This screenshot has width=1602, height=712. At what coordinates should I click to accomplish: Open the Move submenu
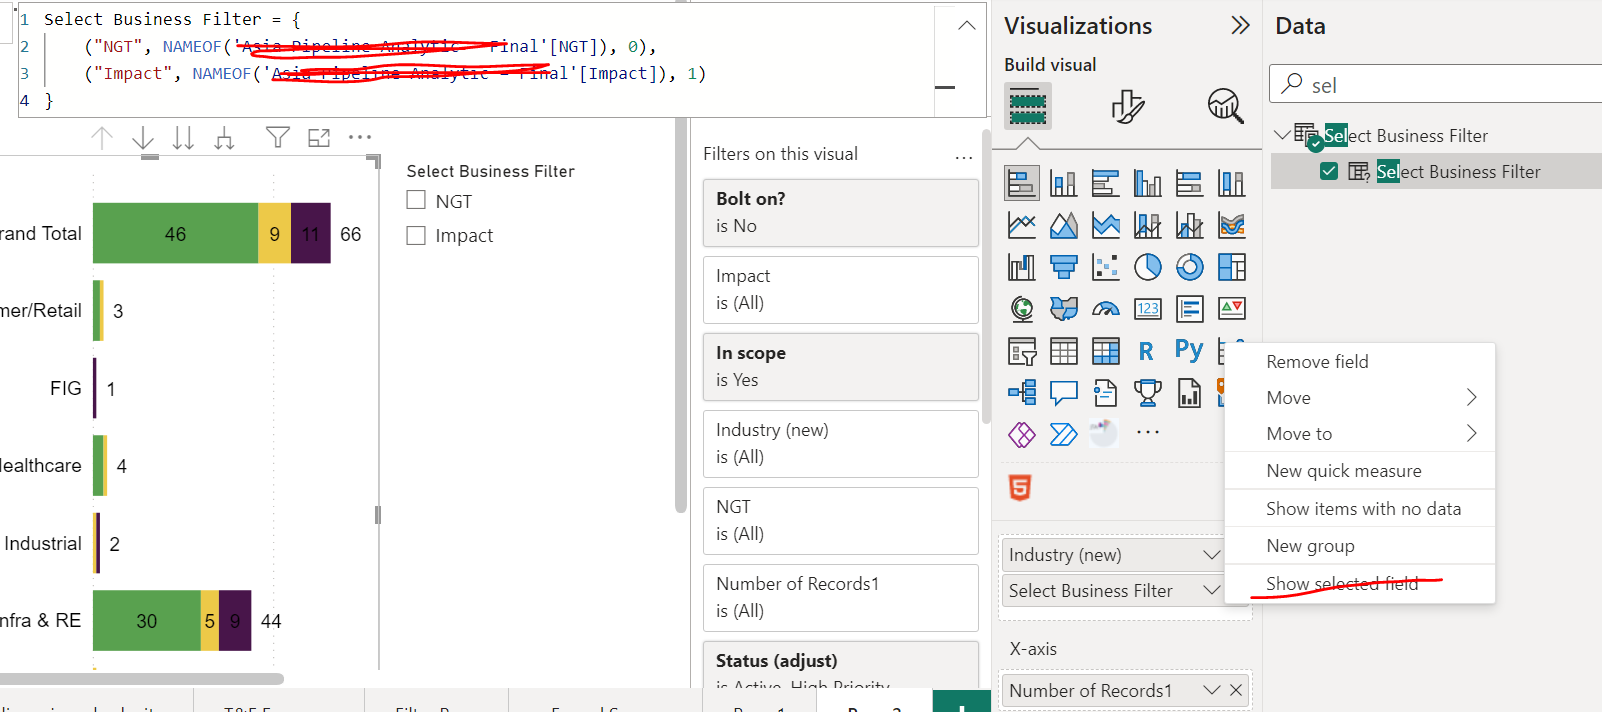[x=1360, y=398]
